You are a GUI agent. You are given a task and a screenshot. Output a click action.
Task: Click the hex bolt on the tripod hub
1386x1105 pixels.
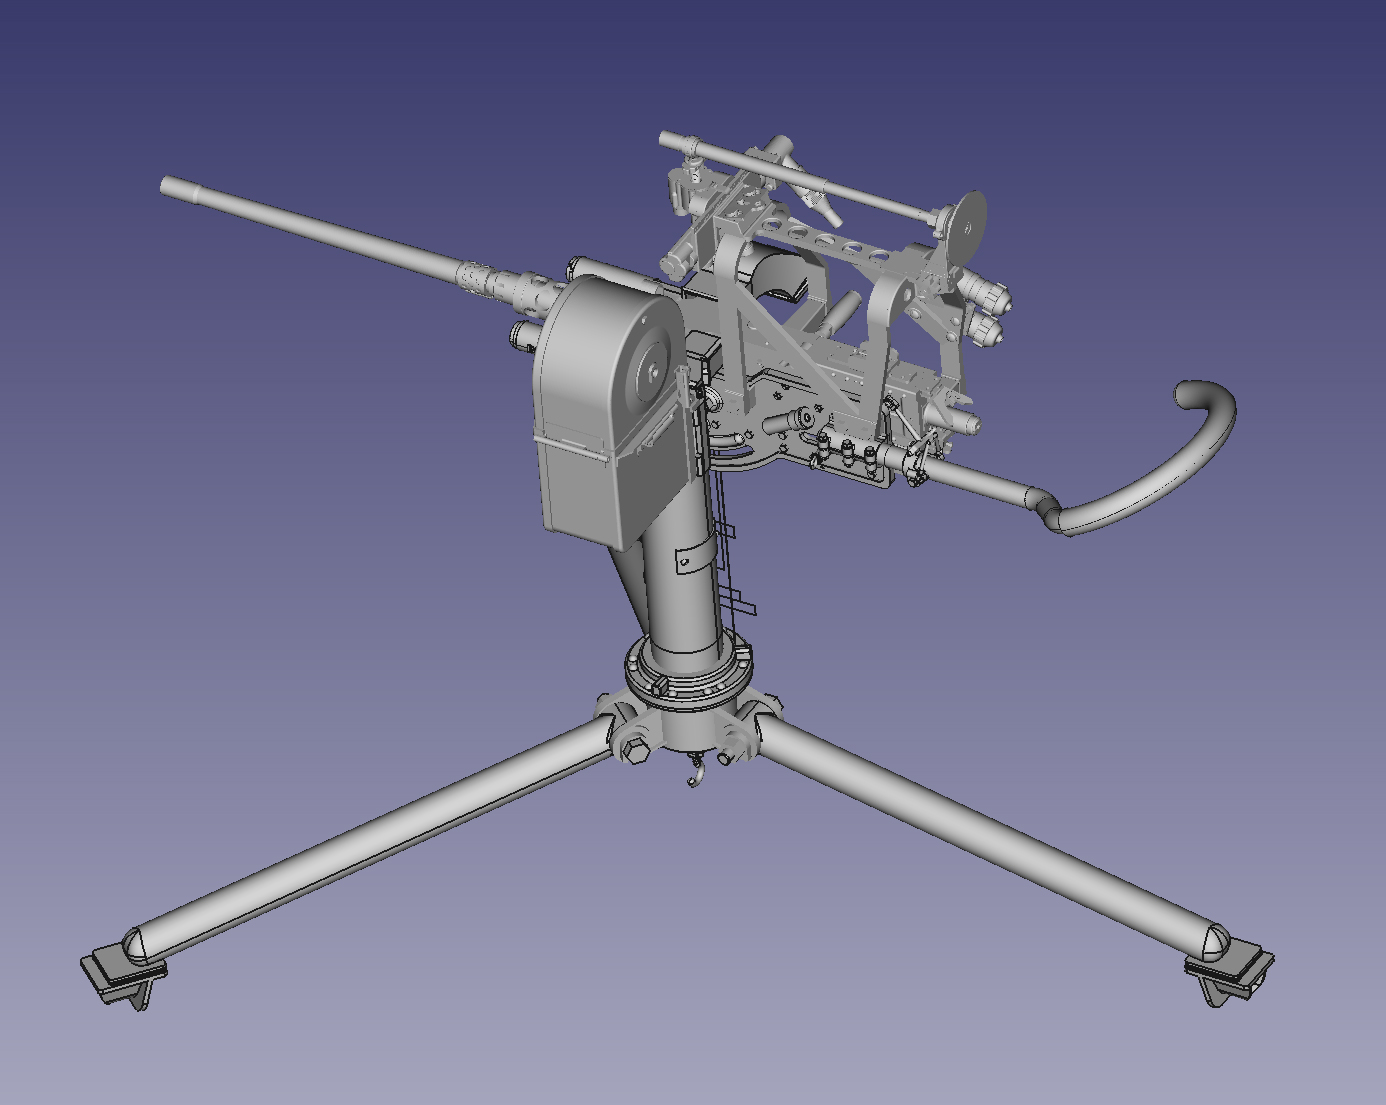tap(634, 751)
